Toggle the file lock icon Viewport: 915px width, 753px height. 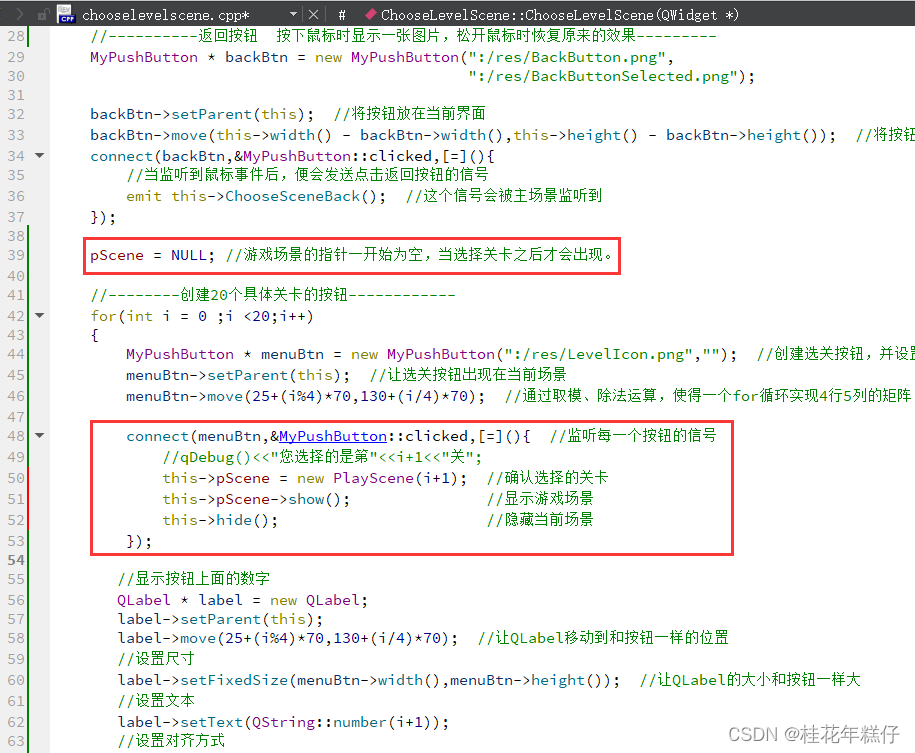(x=43, y=15)
